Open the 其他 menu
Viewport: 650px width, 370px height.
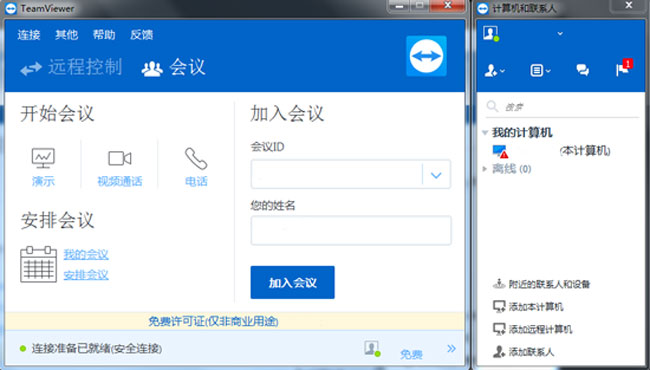pos(66,35)
